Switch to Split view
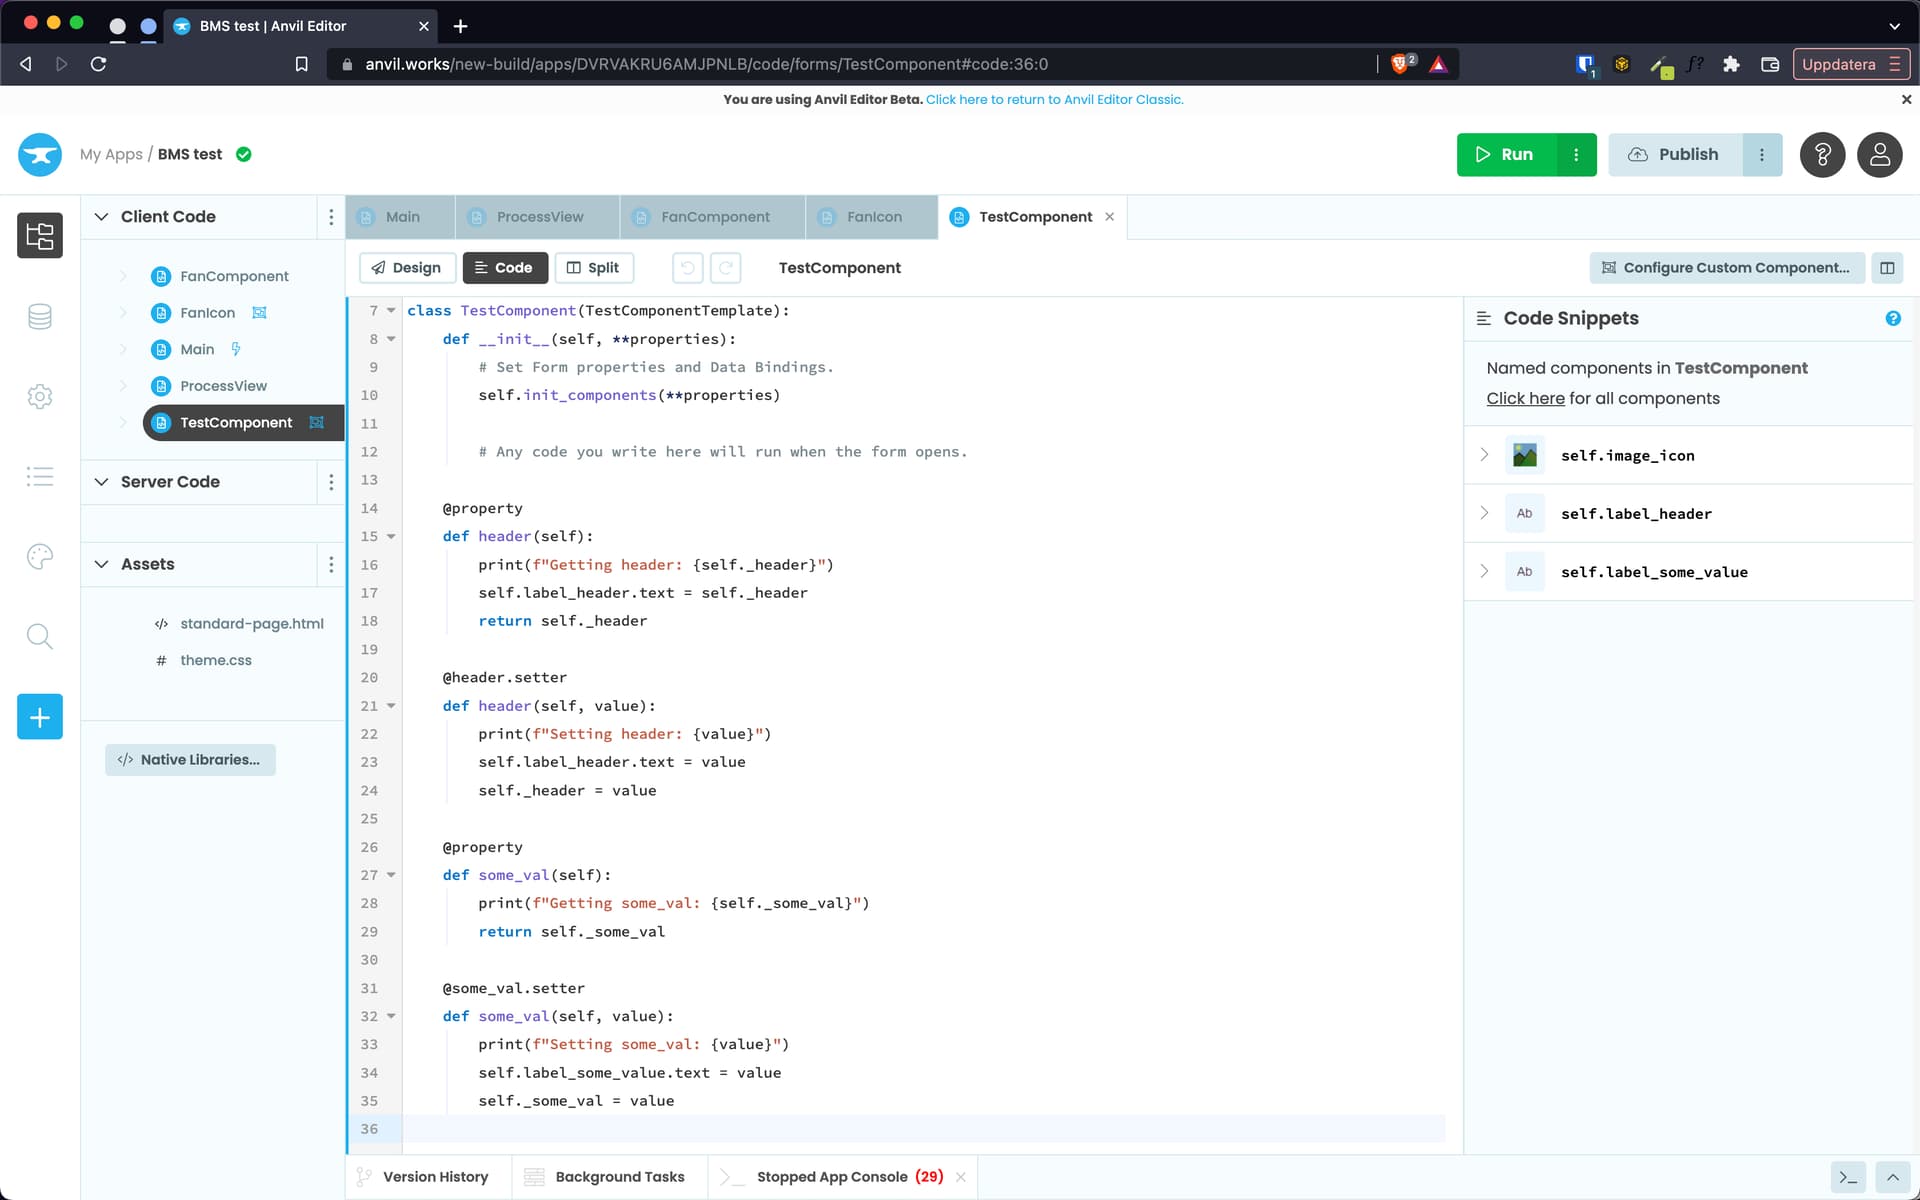The width and height of the screenshot is (1920, 1200). (x=594, y=268)
